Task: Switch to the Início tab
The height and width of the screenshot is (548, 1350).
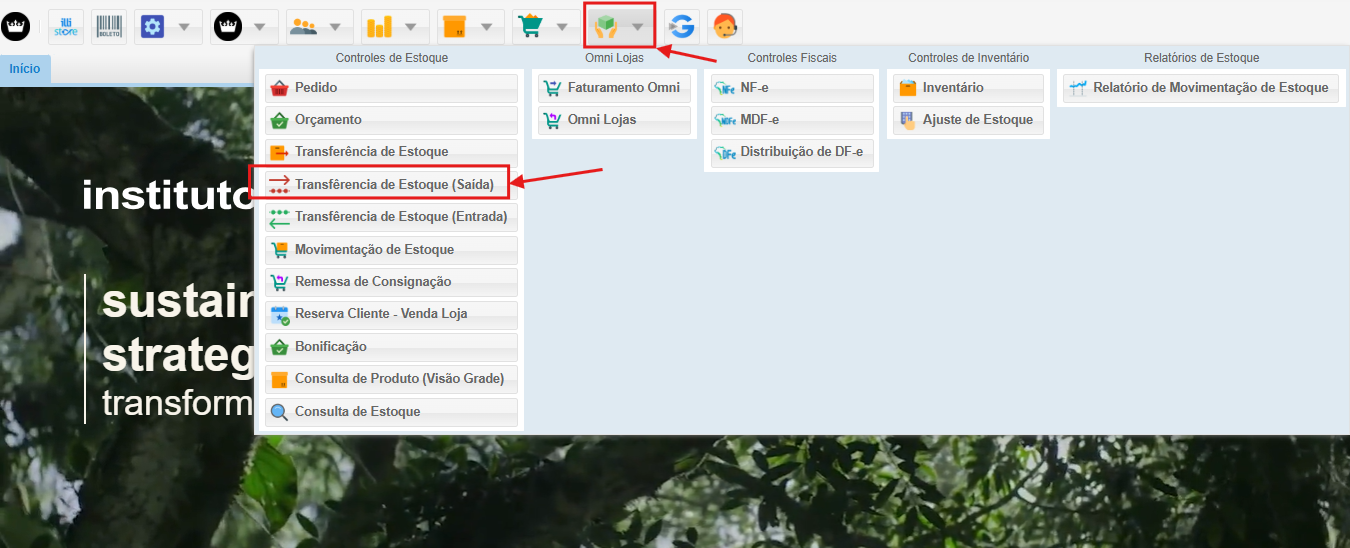Action: point(25,69)
